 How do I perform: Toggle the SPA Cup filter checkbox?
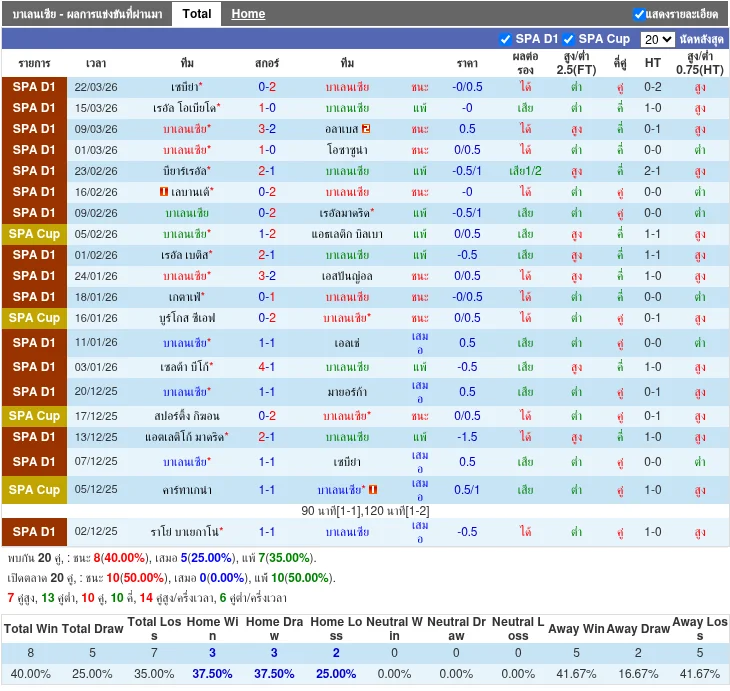point(568,39)
